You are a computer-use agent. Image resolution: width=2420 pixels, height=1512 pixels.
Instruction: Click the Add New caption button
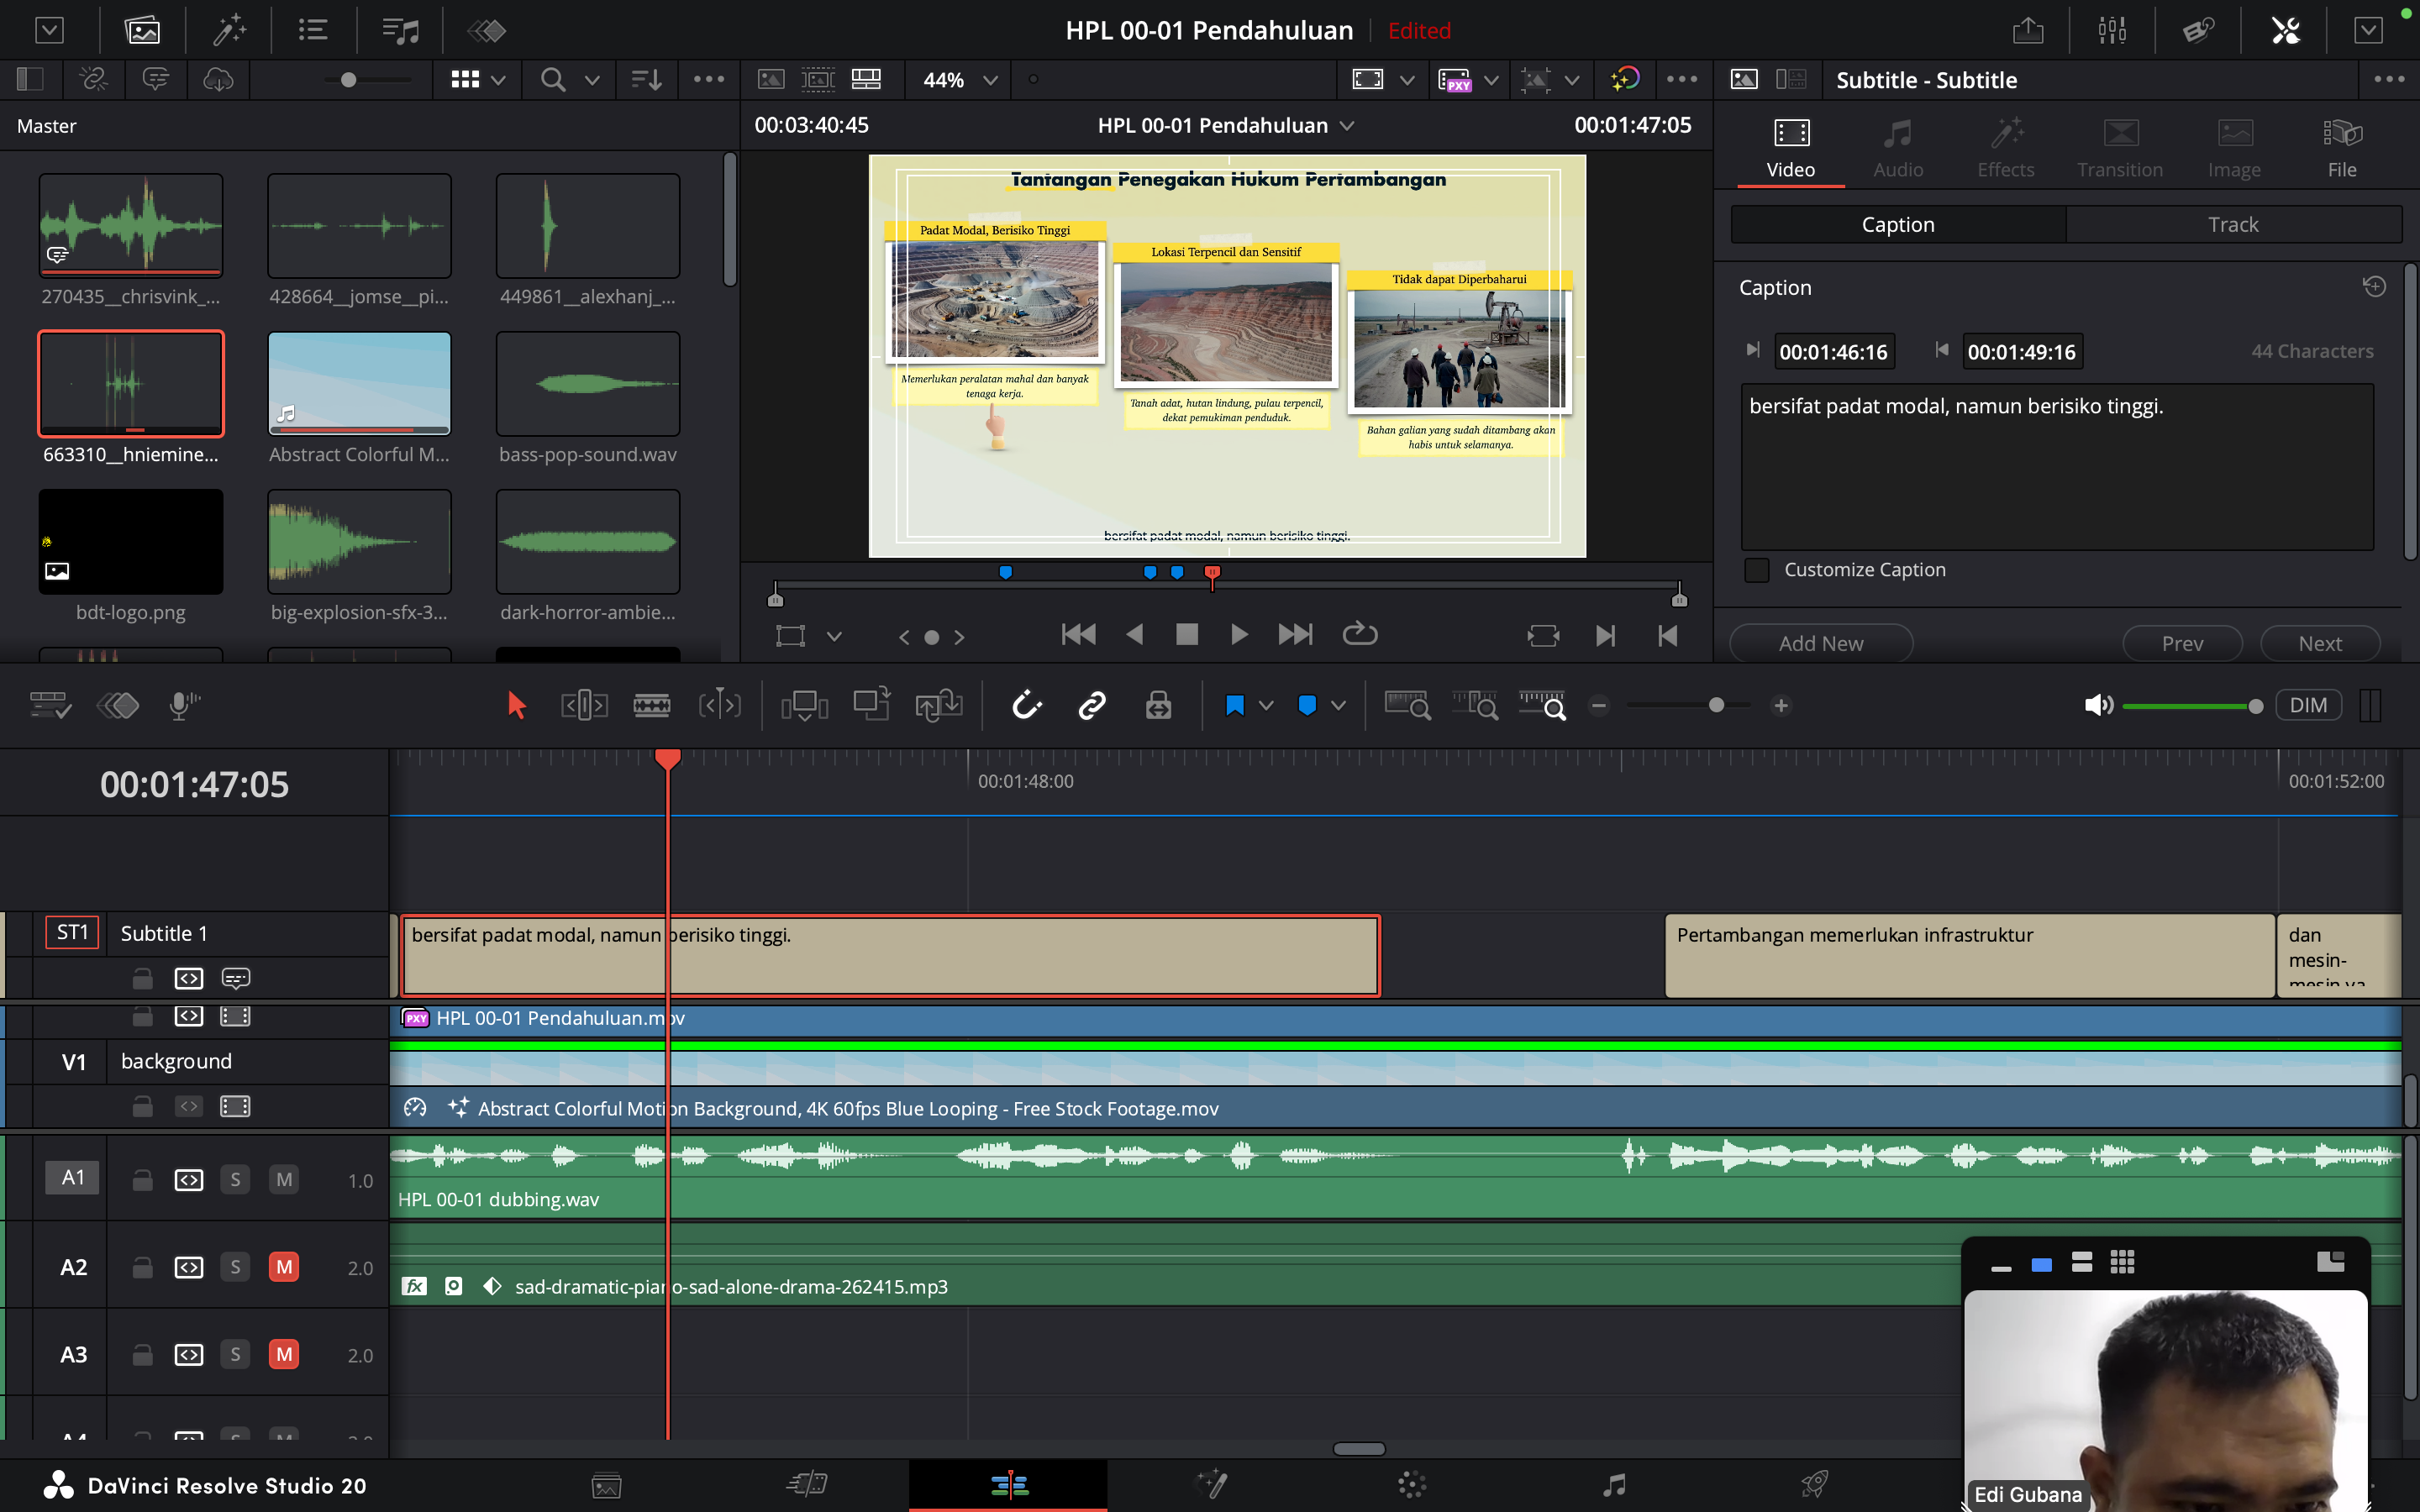point(1820,643)
